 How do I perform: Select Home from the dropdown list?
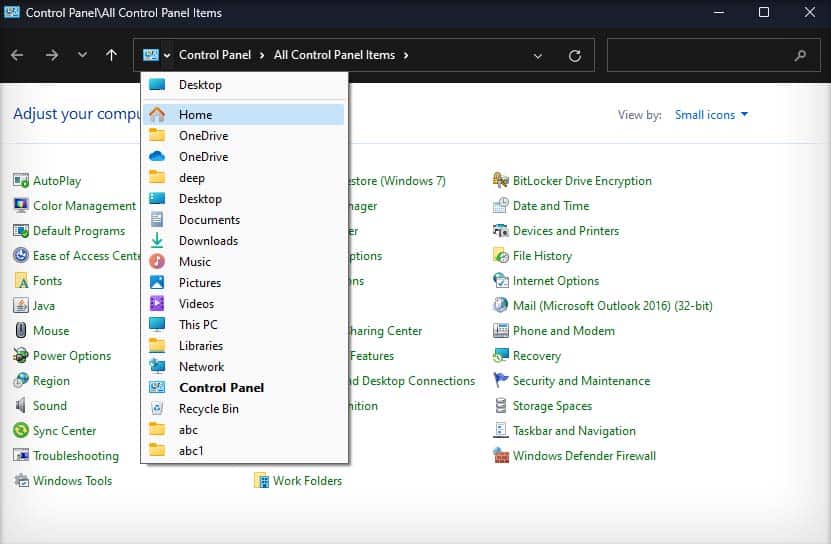coord(243,115)
